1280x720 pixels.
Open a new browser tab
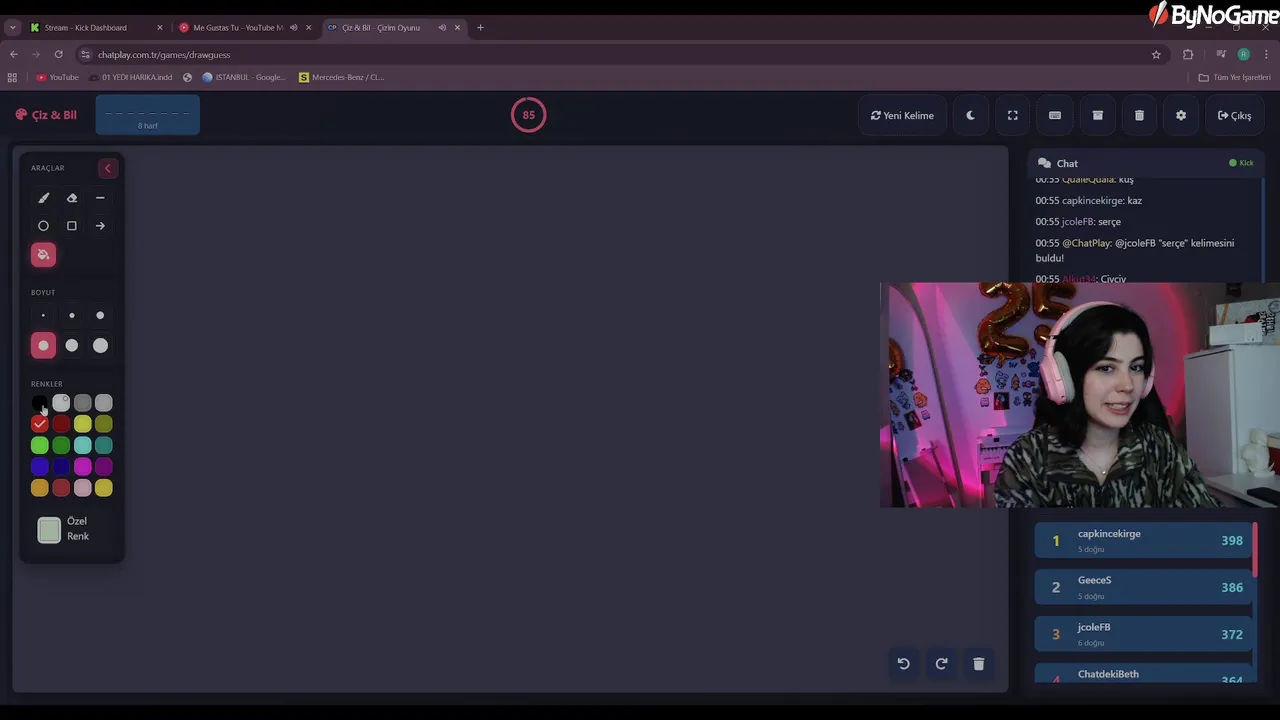point(480,28)
